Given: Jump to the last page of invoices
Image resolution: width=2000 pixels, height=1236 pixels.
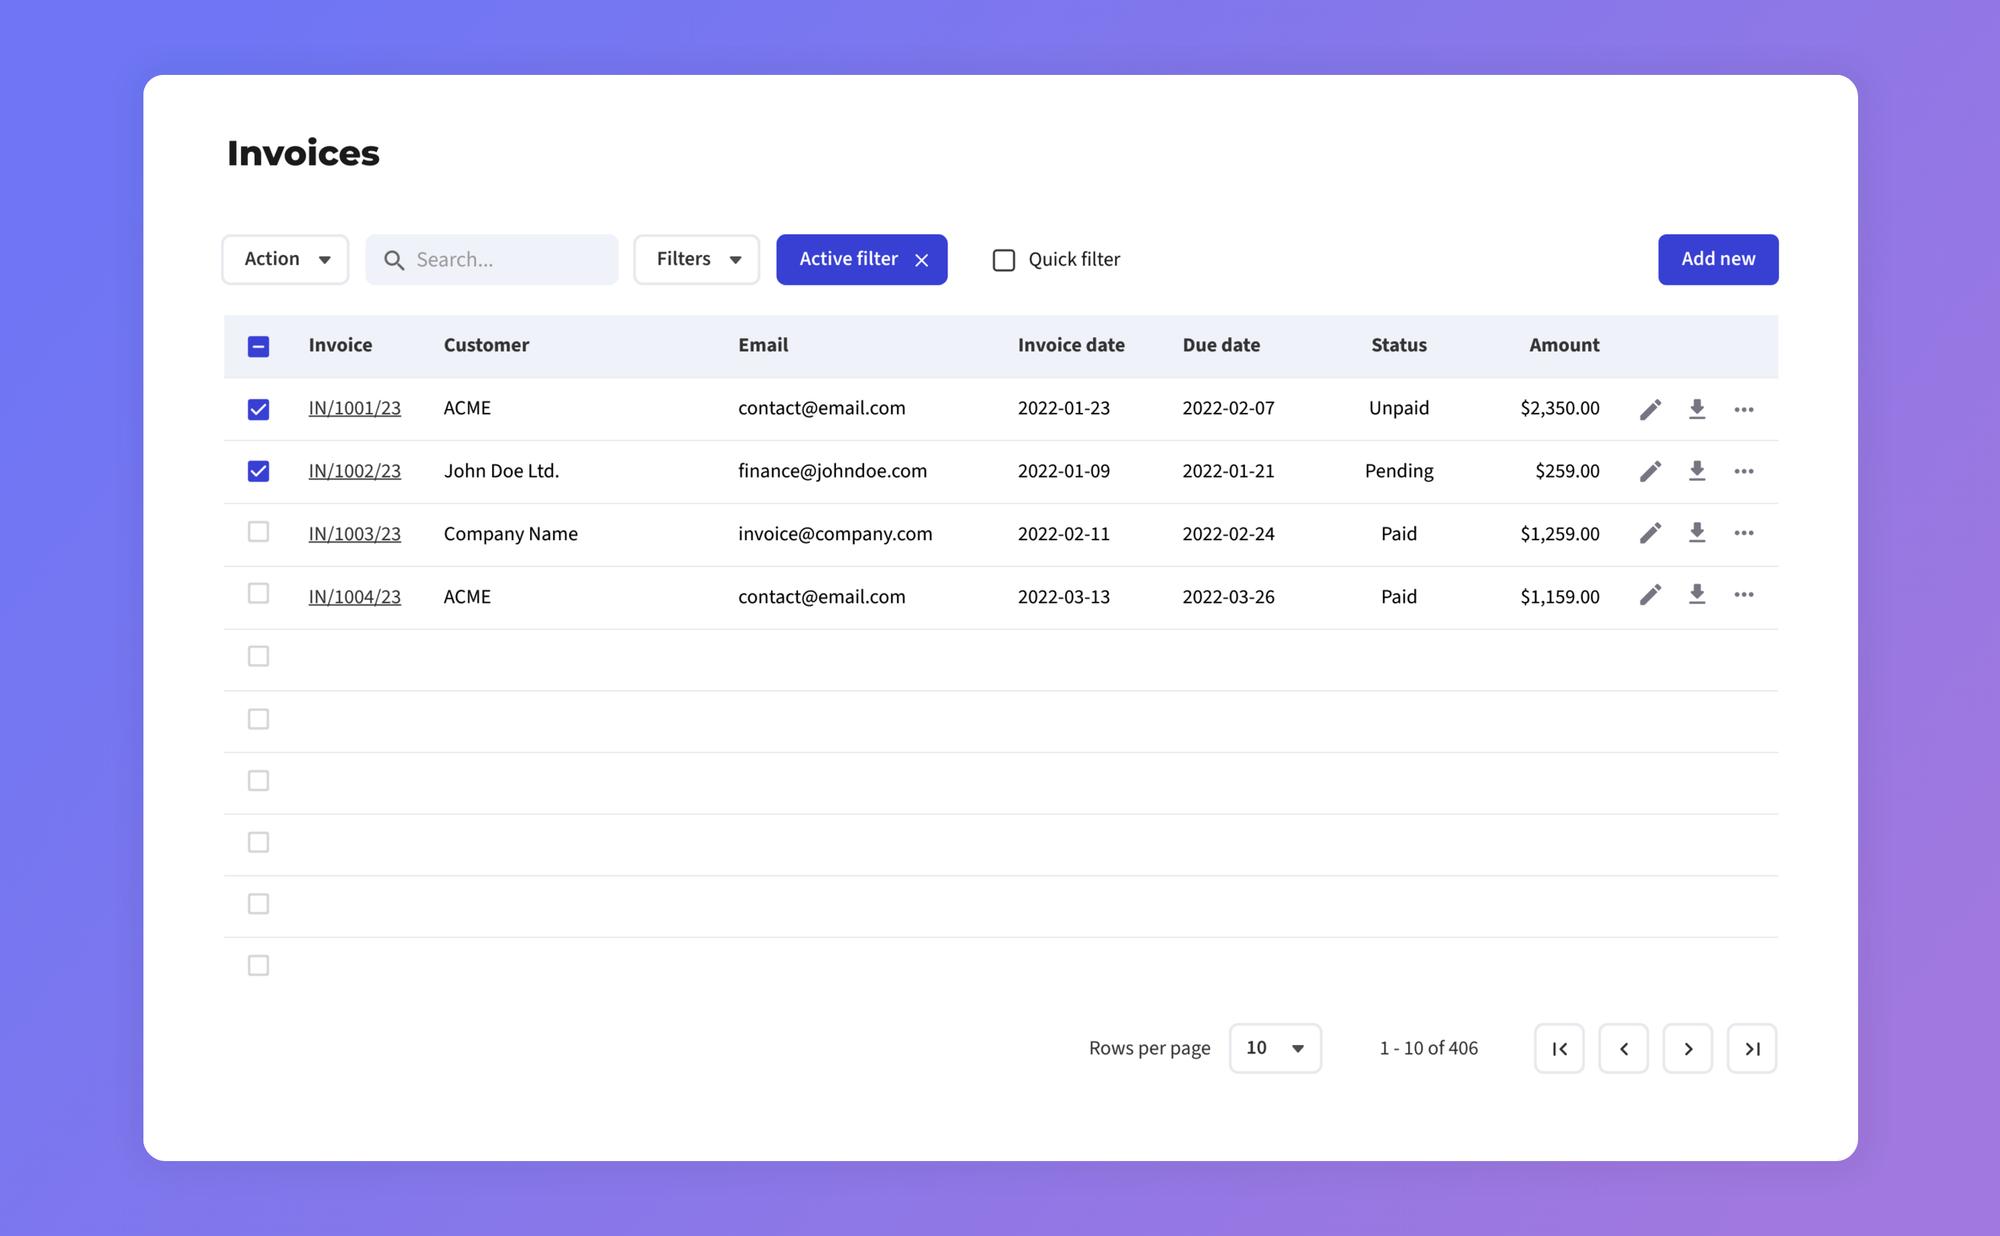Looking at the screenshot, I should point(1752,1048).
